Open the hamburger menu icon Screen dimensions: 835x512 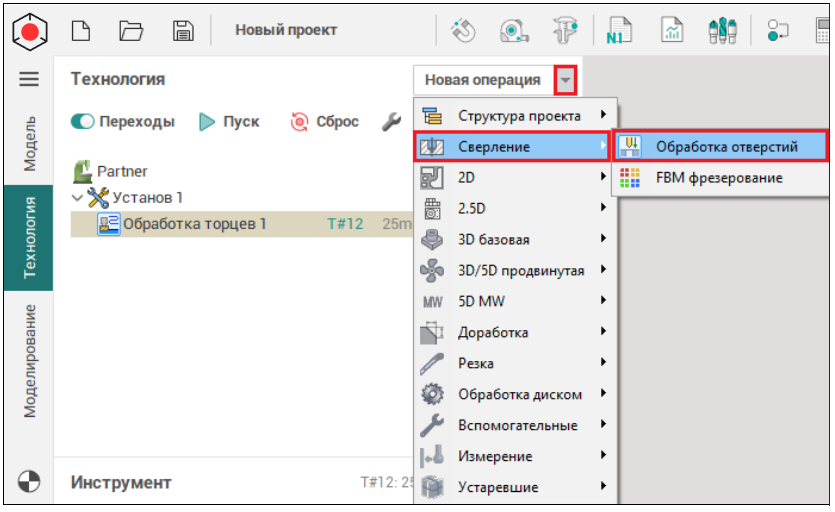[x=29, y=79]
